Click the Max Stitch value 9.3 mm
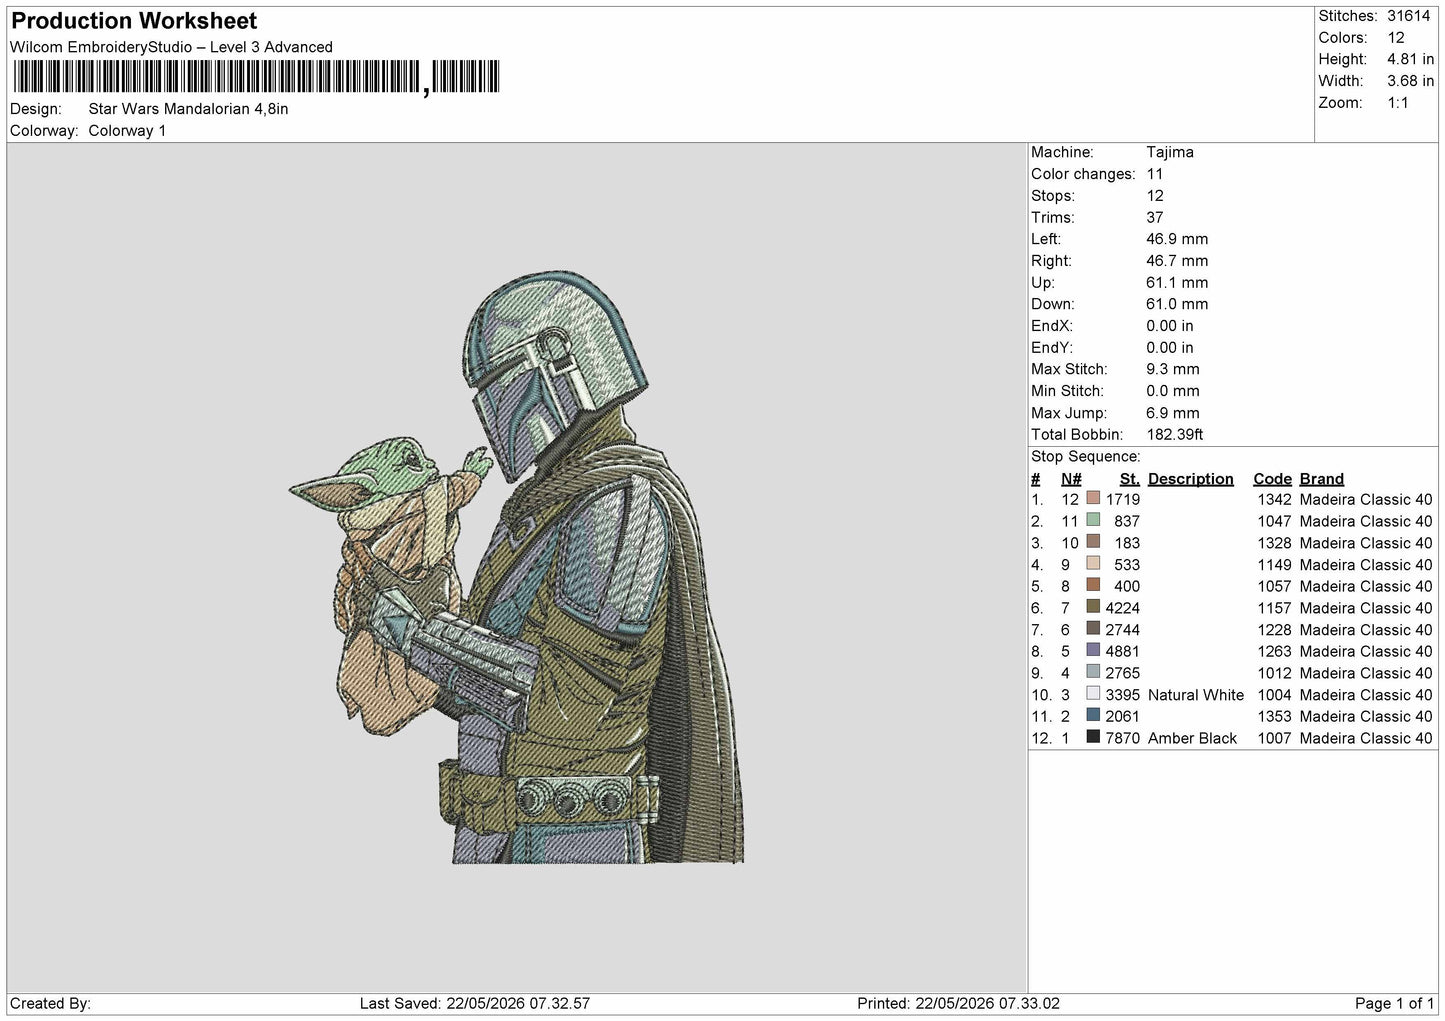 pyautogui.click(x=1172, y=369)
